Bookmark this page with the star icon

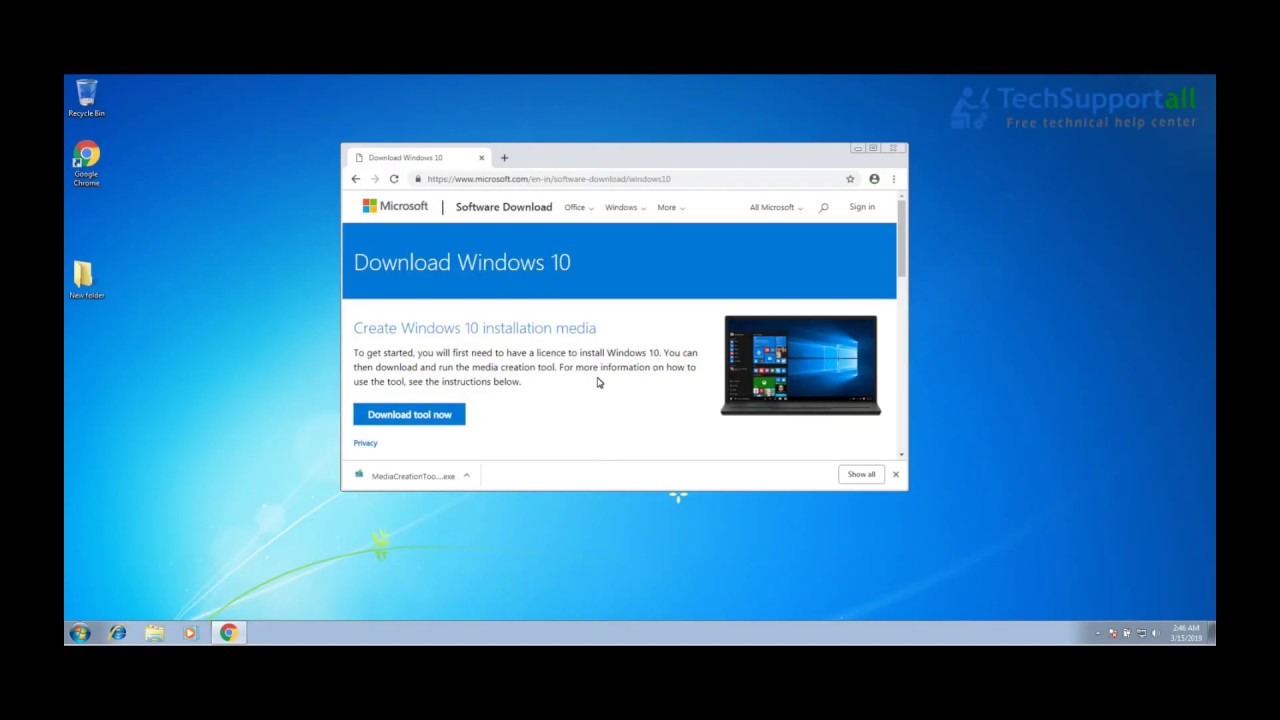tap(850, 179)
